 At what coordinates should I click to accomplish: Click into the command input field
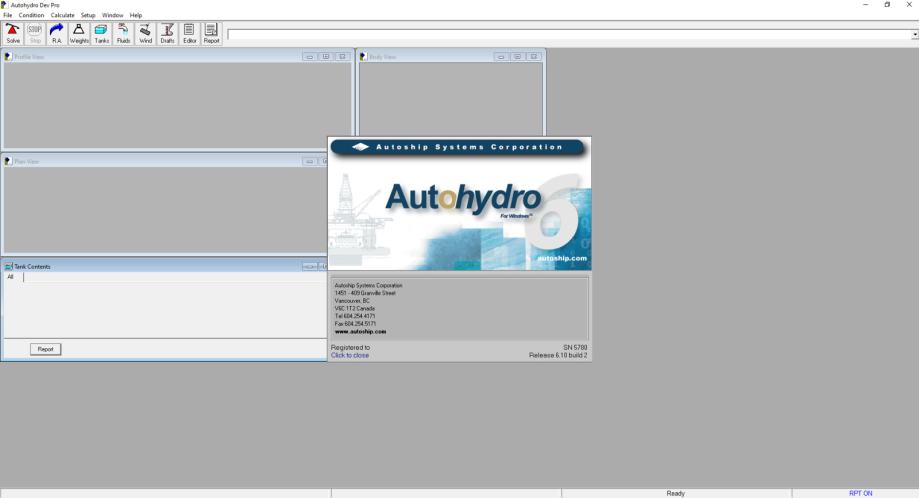(x=569, y=35)
